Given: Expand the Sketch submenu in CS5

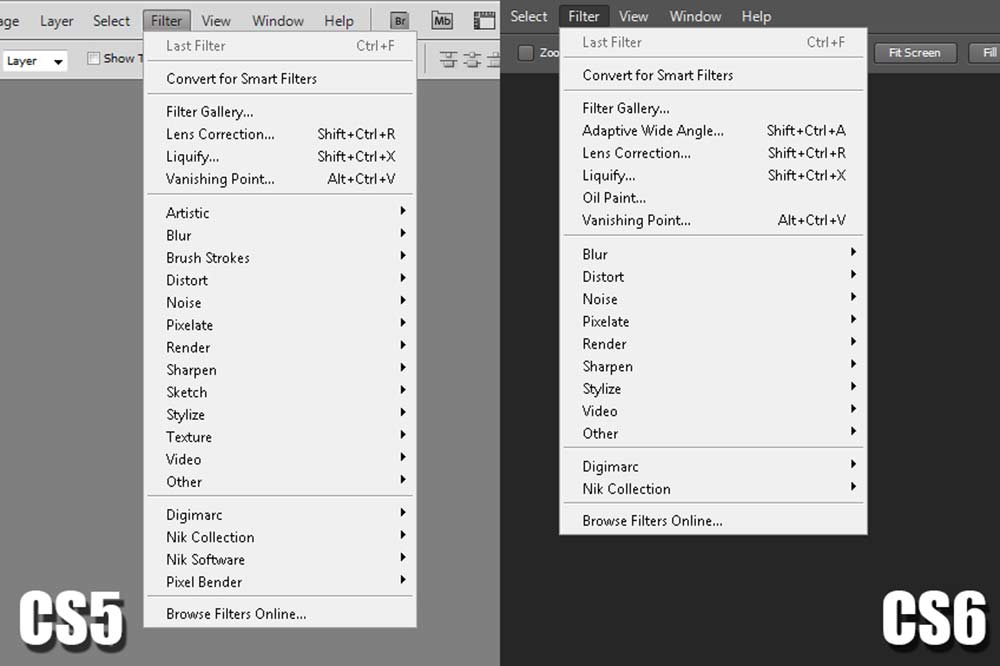Looking at the screenshot, I should tap(281, 392).
